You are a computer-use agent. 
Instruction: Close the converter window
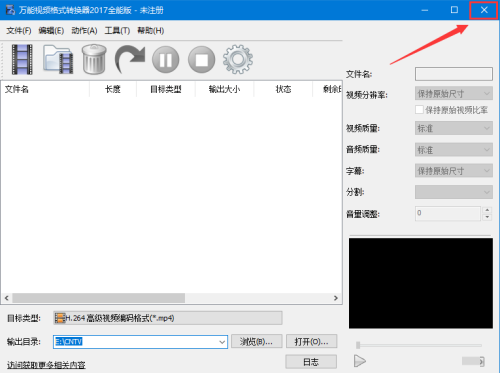click(484, 10)
